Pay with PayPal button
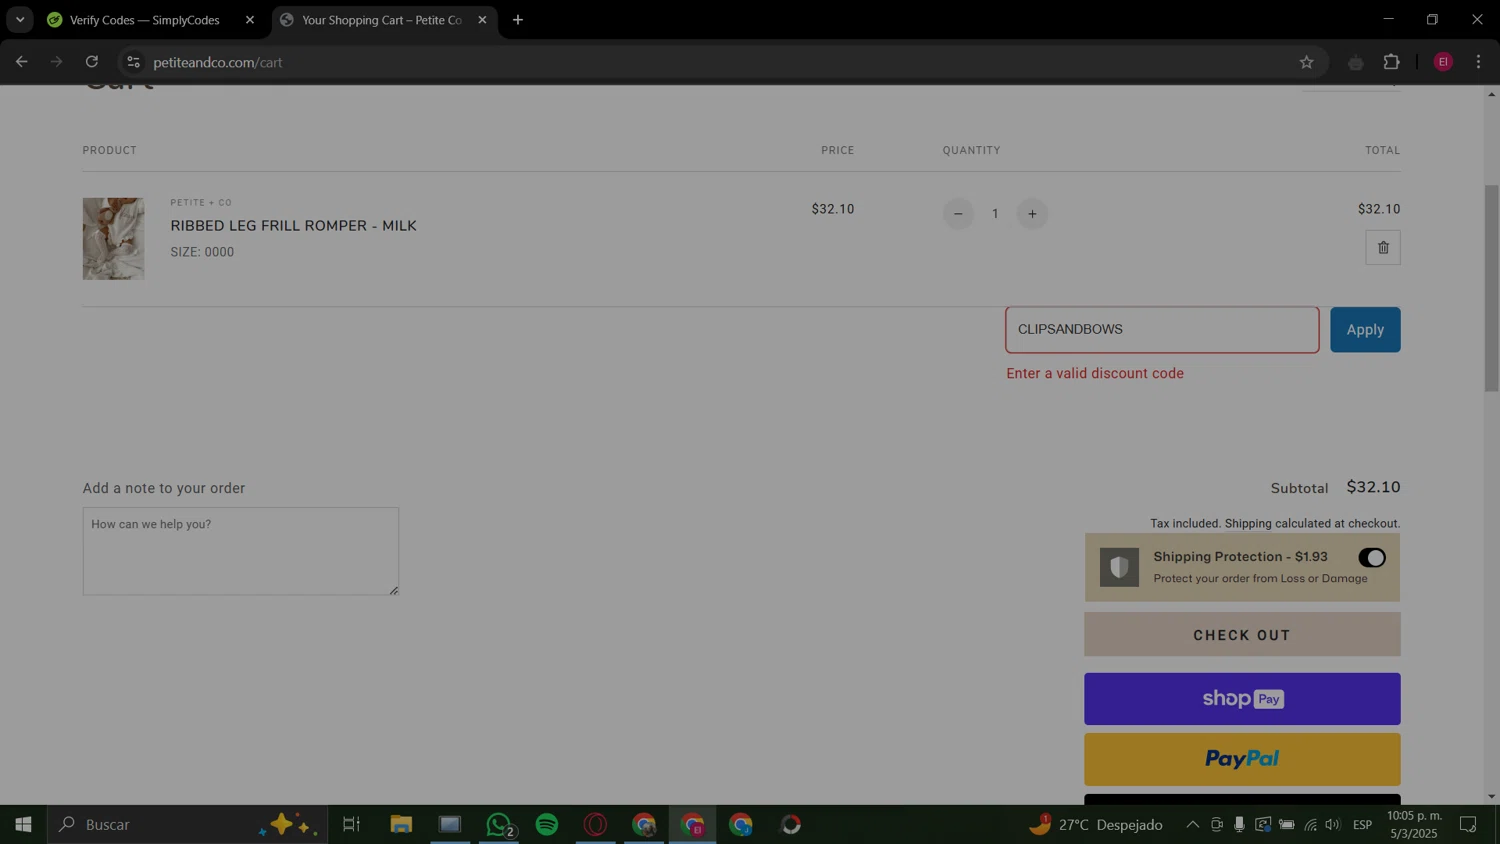 [1242, 759]
